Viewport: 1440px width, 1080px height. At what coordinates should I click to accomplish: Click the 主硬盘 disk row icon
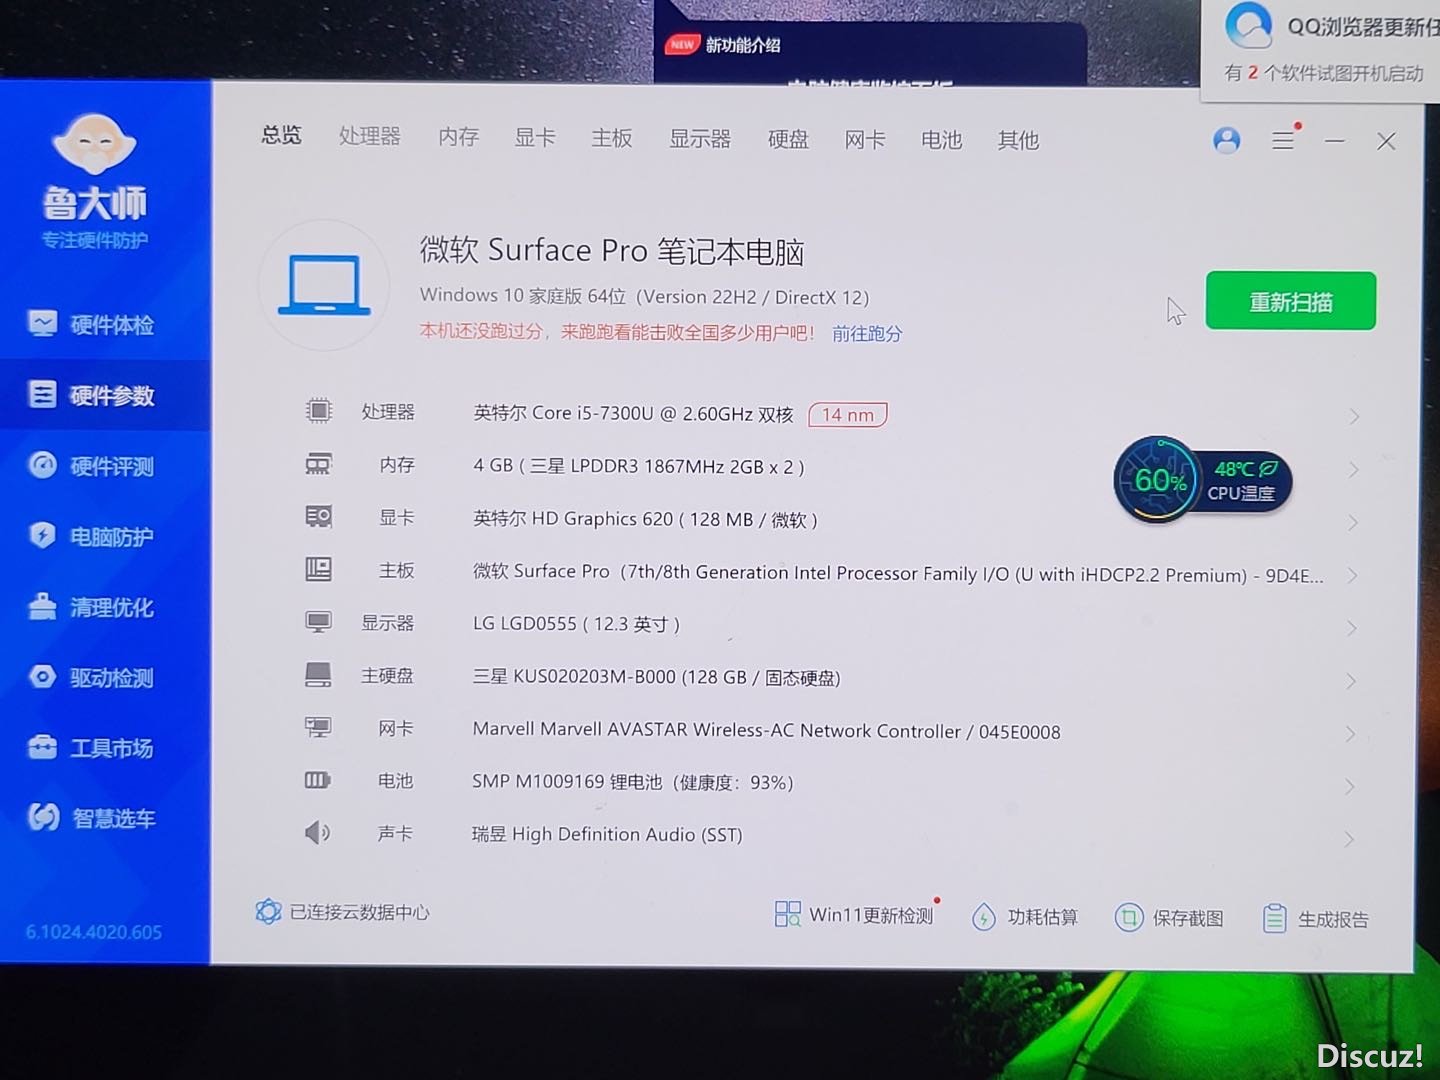click(319, 675)
